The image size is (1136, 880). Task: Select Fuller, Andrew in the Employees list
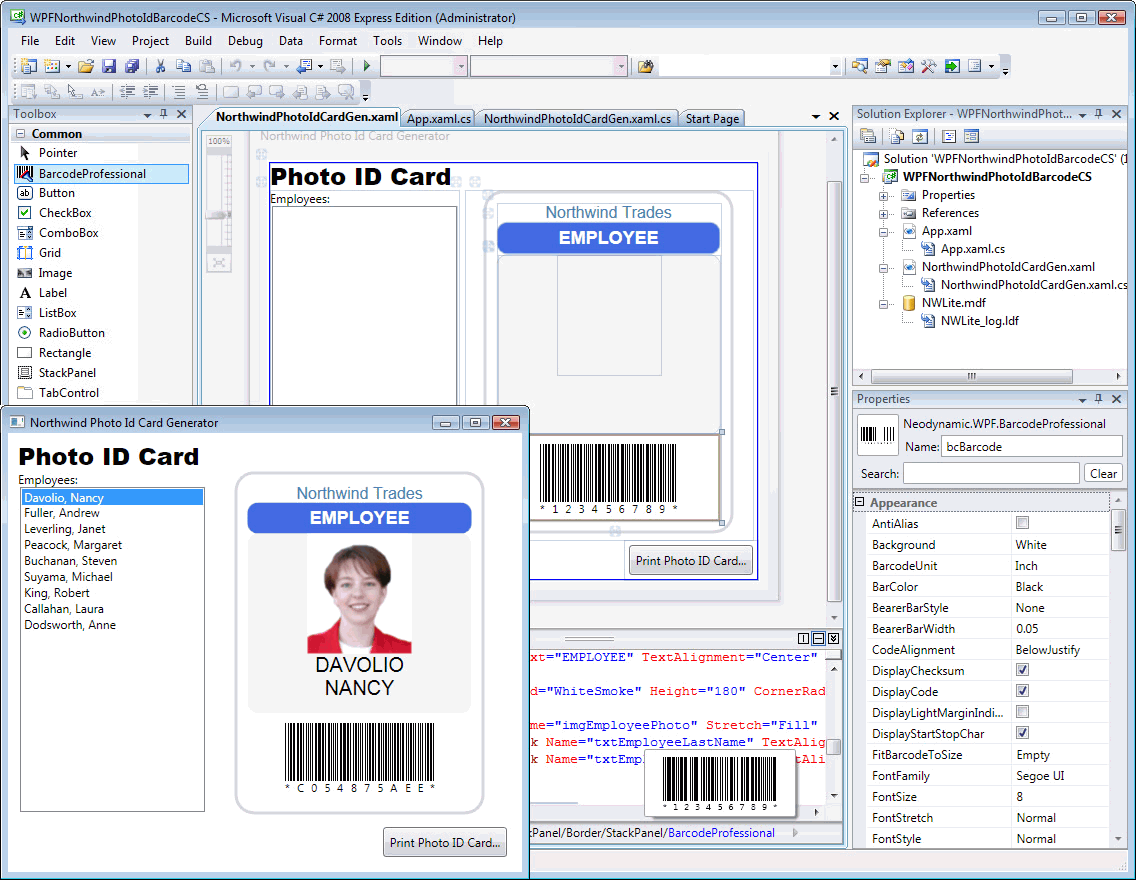click(x=112, y=513)
